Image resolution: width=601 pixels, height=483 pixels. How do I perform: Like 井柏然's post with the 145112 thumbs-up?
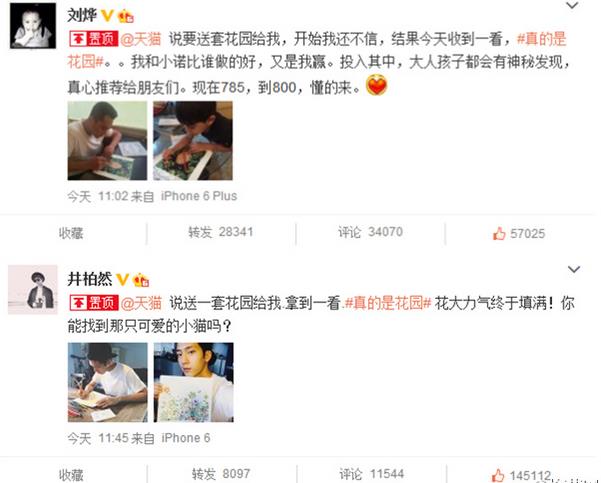tap(521, 476)
